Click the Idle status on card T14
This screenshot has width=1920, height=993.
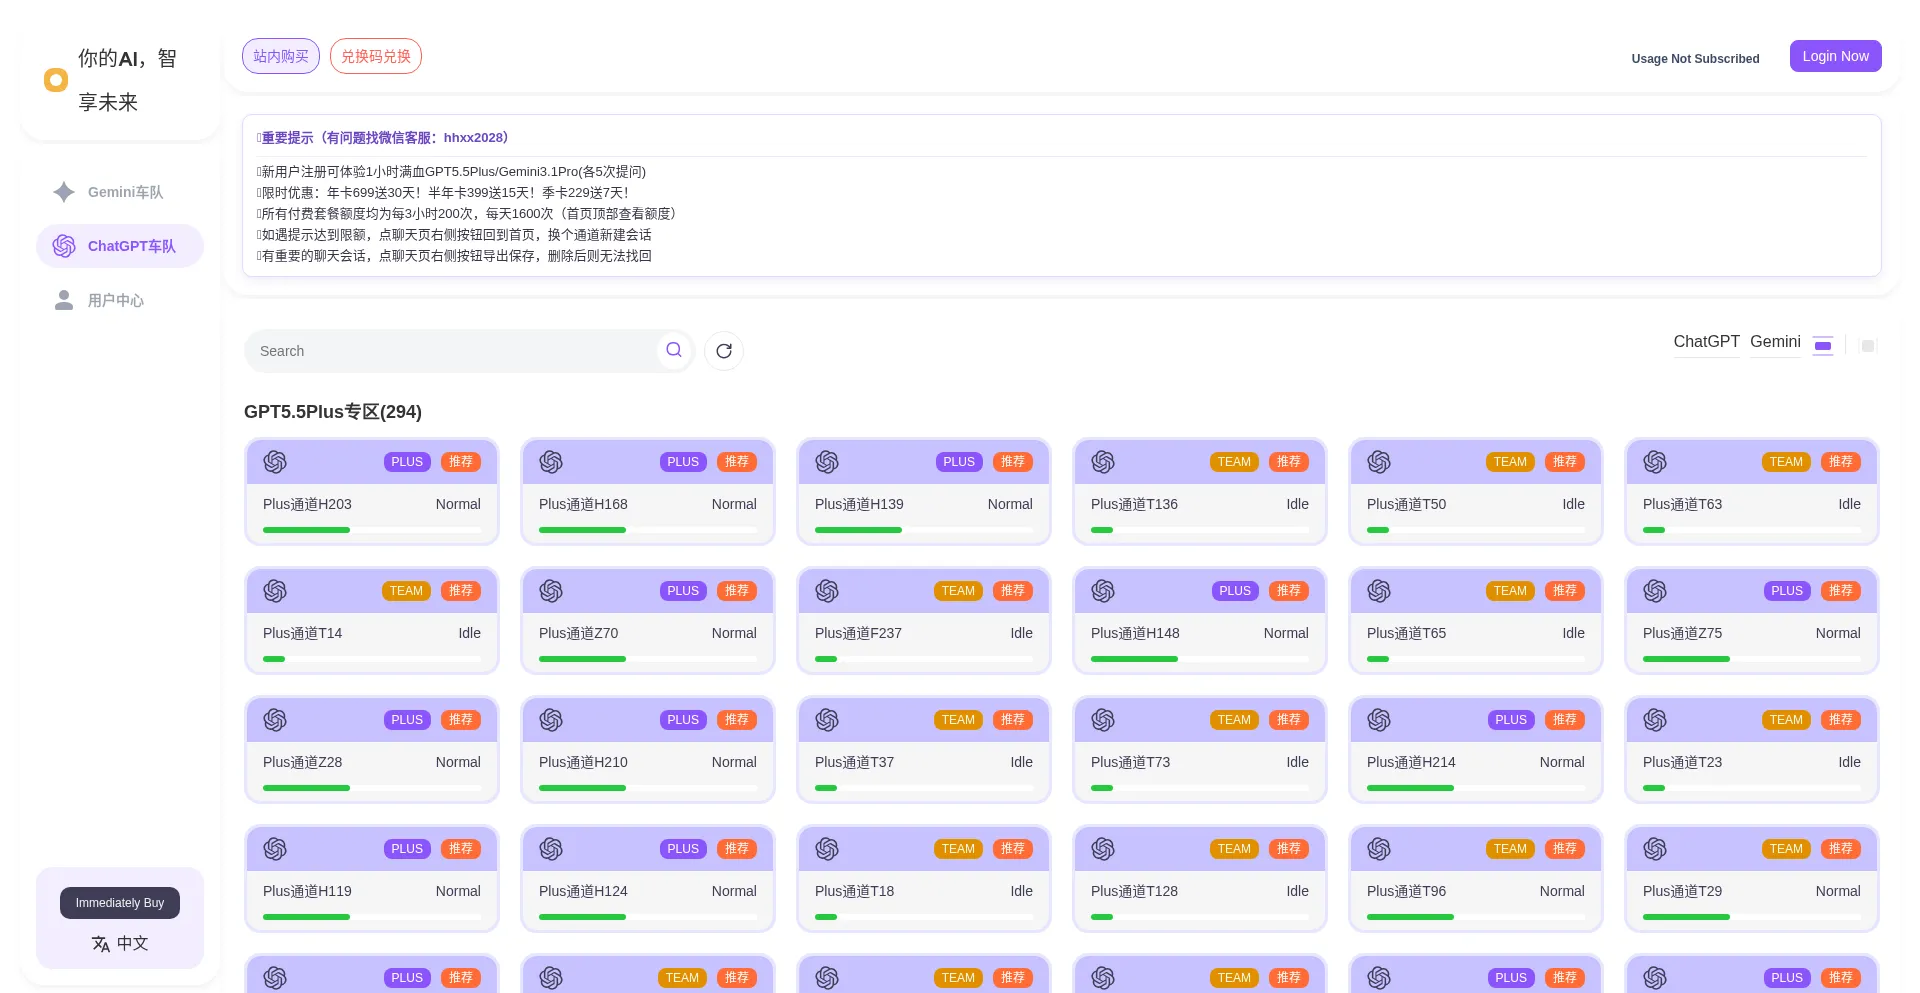tap(470, 633)
